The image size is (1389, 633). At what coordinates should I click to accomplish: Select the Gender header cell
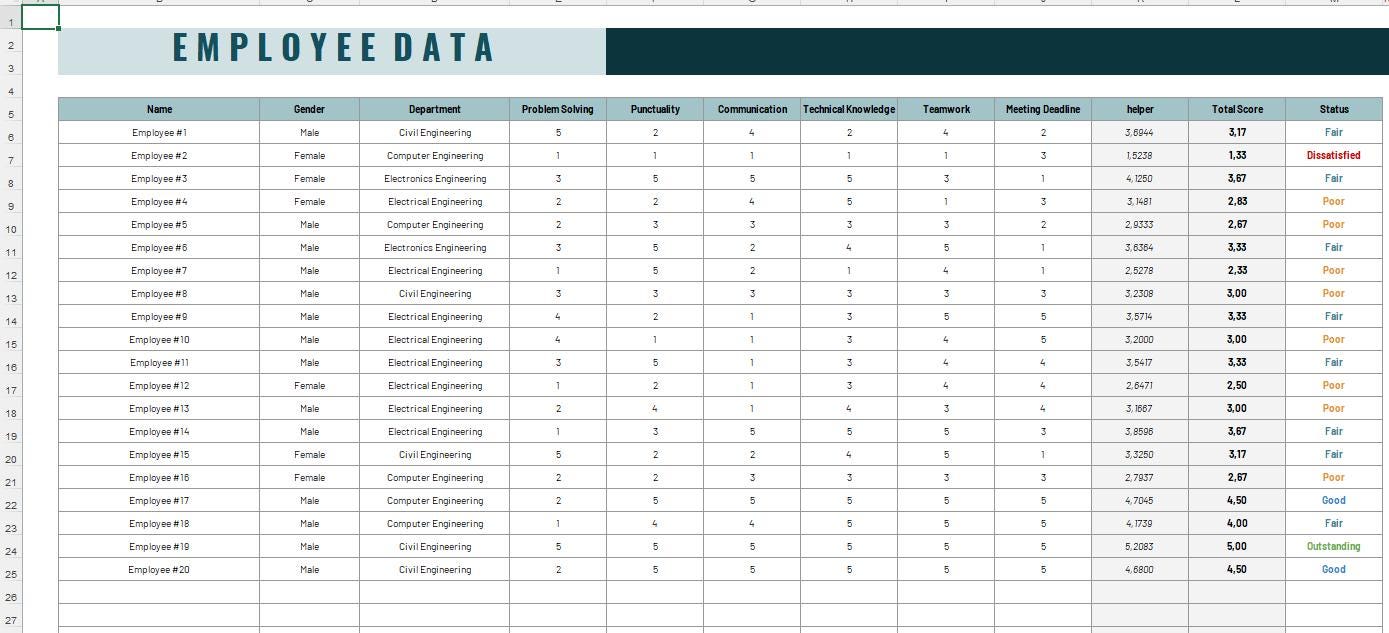(308, 109)
